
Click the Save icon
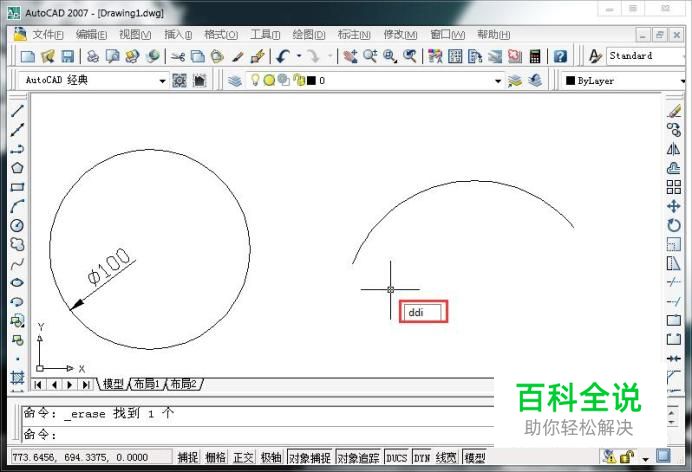(x=67, y=56)
